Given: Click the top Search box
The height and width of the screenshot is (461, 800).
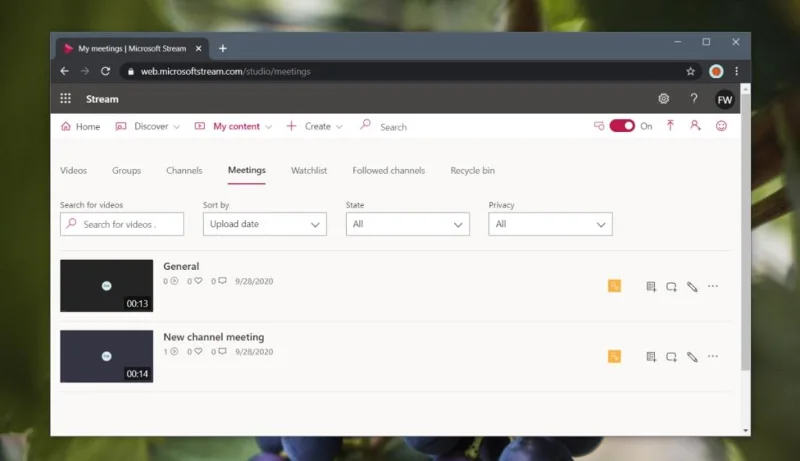Looking at the screenshot, I should click(x=393, y=126).
